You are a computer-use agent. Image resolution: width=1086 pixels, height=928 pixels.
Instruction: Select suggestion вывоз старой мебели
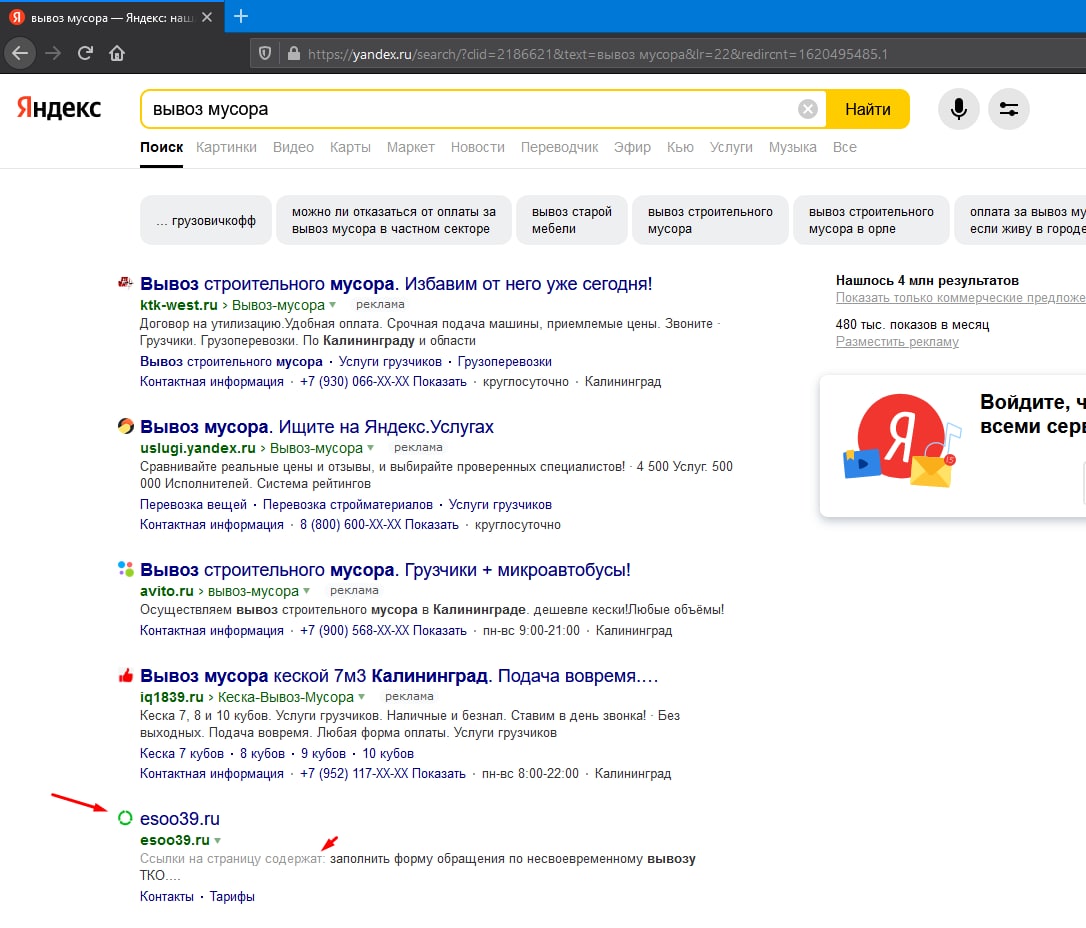pyautogui.click(x=572, y=220)
